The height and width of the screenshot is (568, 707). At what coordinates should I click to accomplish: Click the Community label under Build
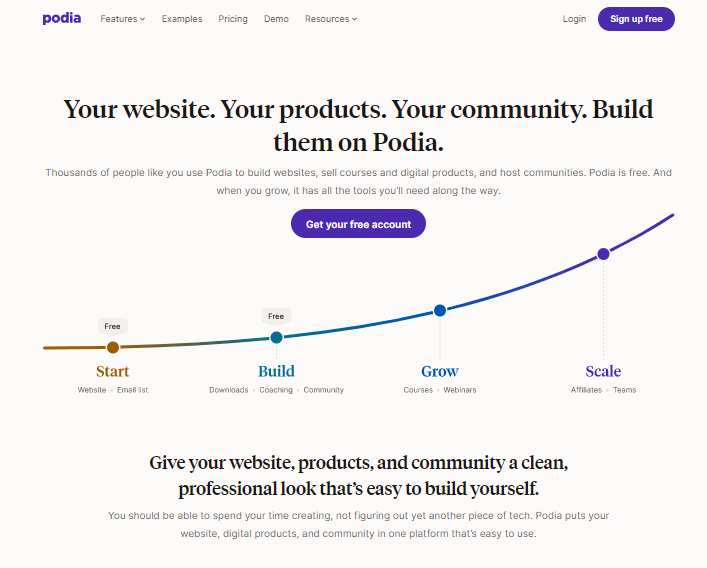[324, 390]
